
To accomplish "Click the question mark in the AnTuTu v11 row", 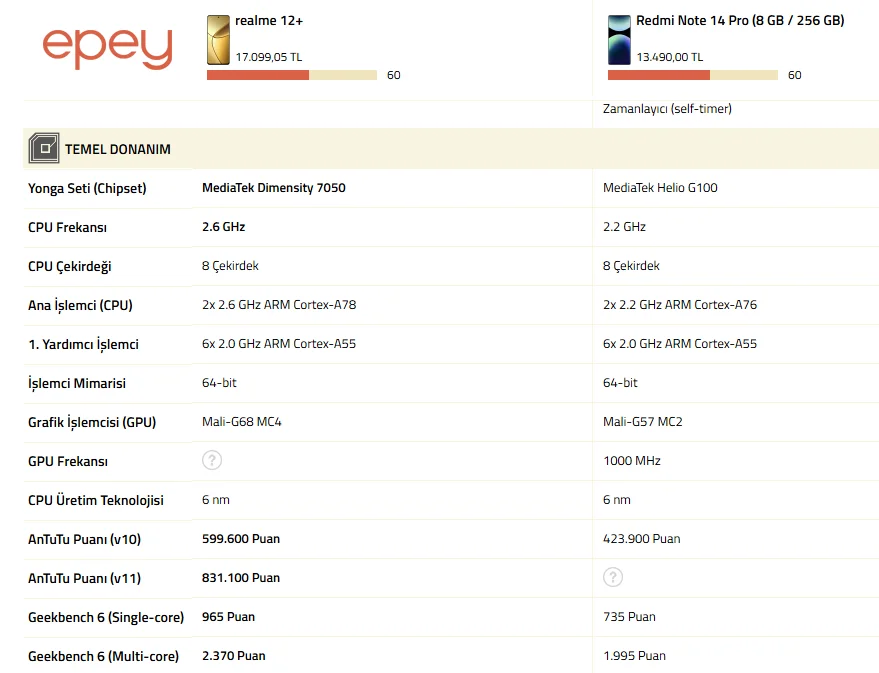I will [613, 577].
